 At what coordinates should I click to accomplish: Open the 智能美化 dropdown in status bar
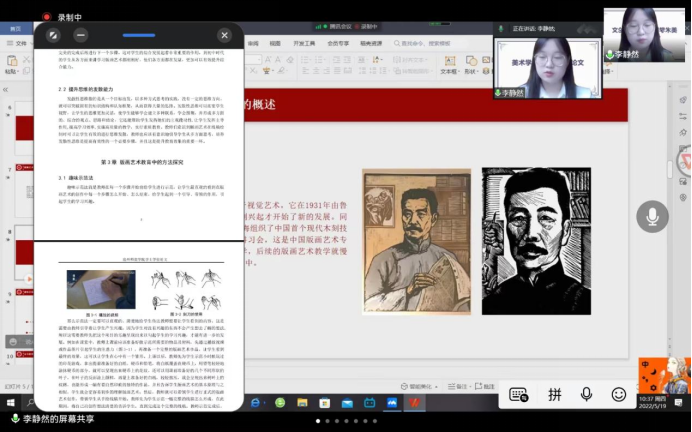419,387
